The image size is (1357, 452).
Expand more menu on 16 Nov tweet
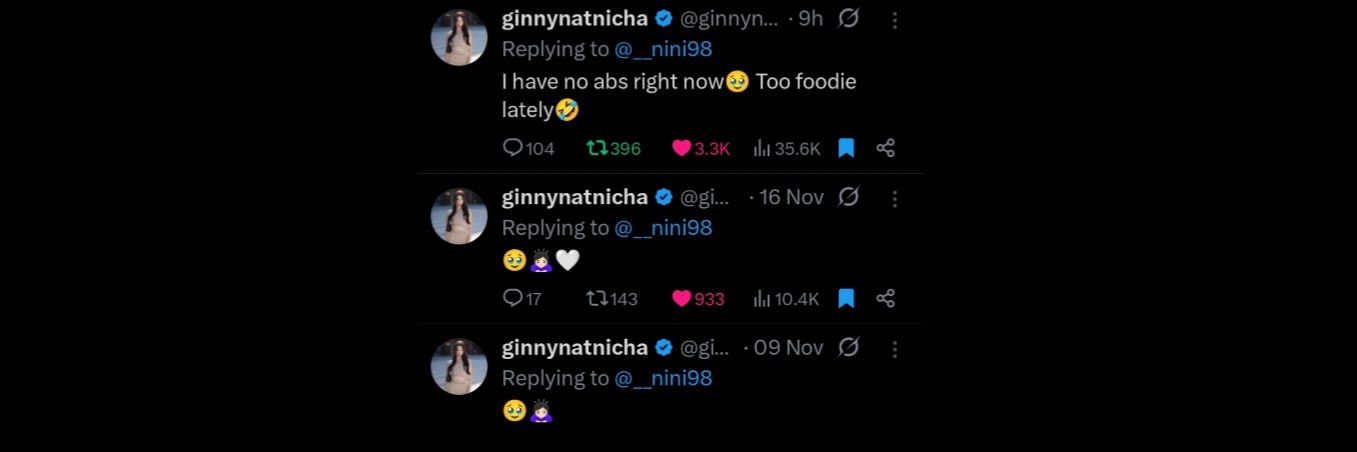click(895, 198)
